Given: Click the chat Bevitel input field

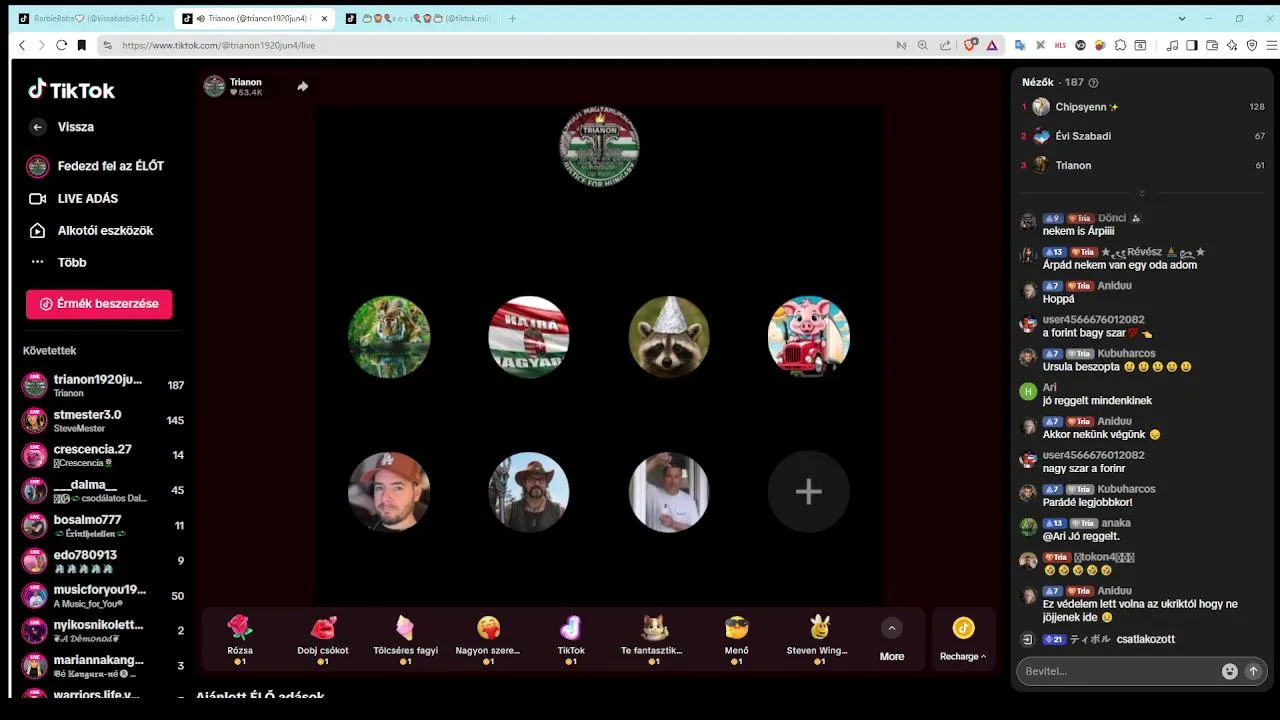Looking at the screenshot, I should click(1118, 671).
